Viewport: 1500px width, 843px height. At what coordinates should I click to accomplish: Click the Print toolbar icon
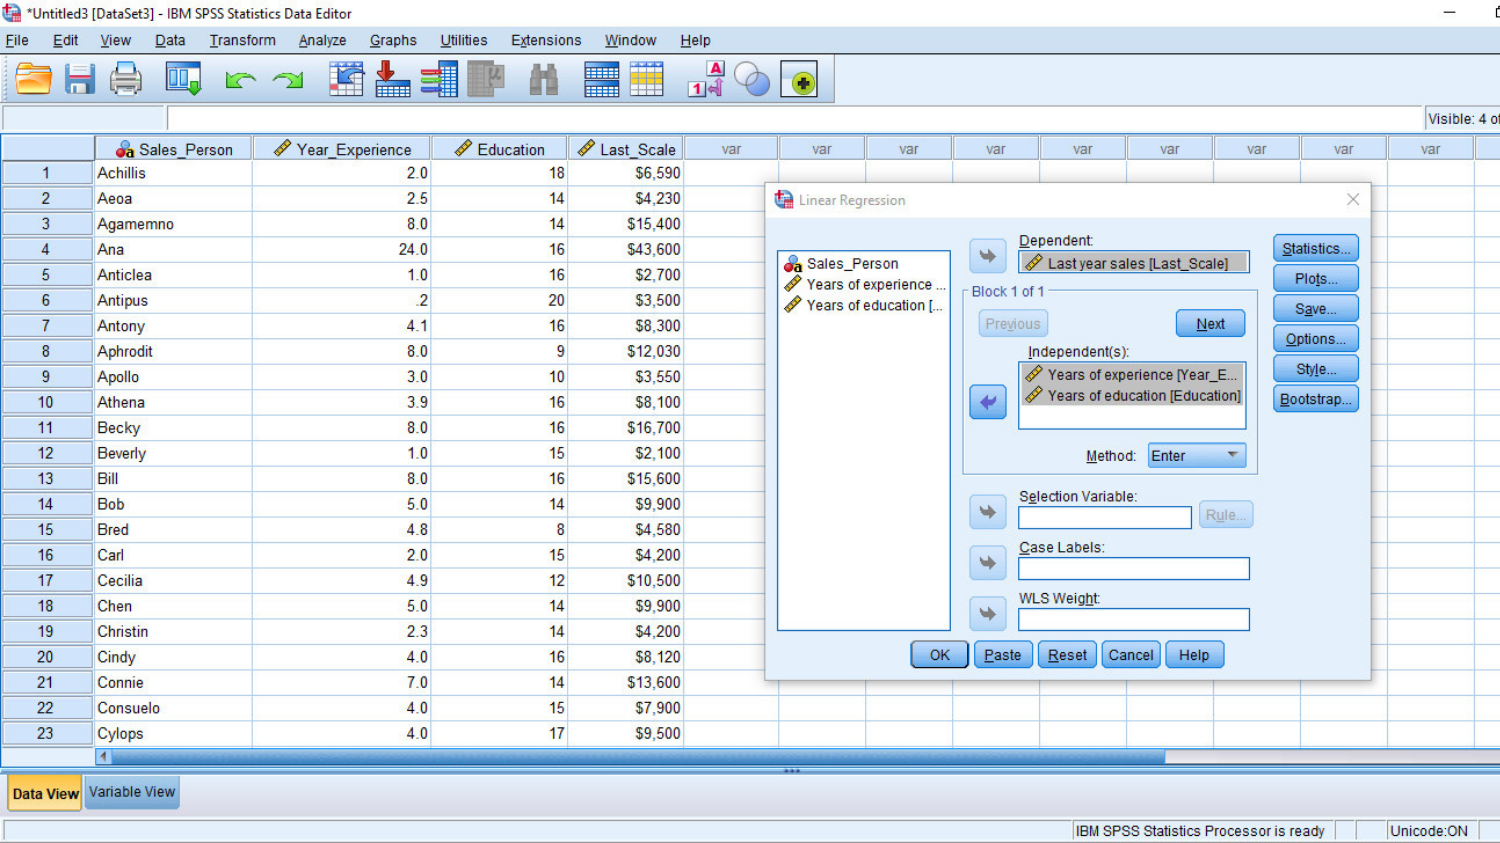click(126, 79)
